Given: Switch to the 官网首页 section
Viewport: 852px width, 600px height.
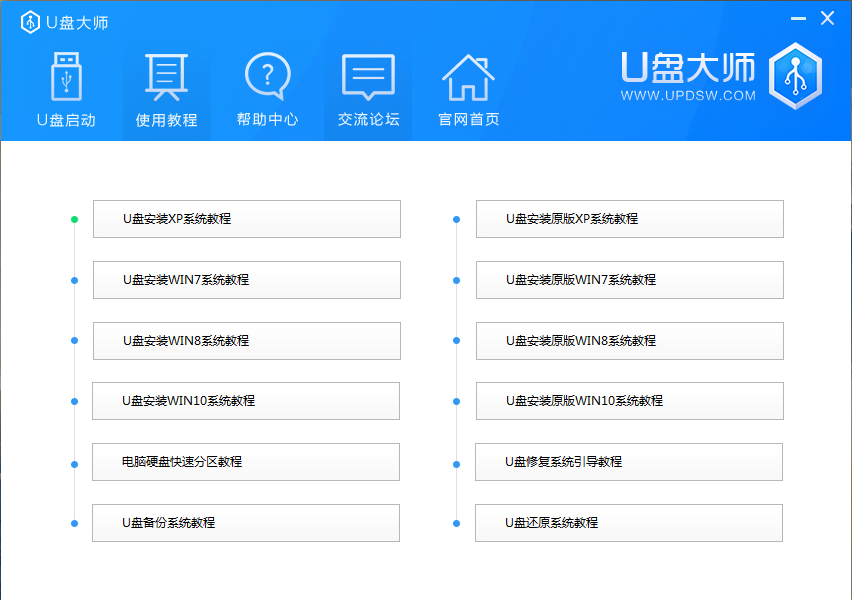Looking at the screenshot, I should (466, 90).
